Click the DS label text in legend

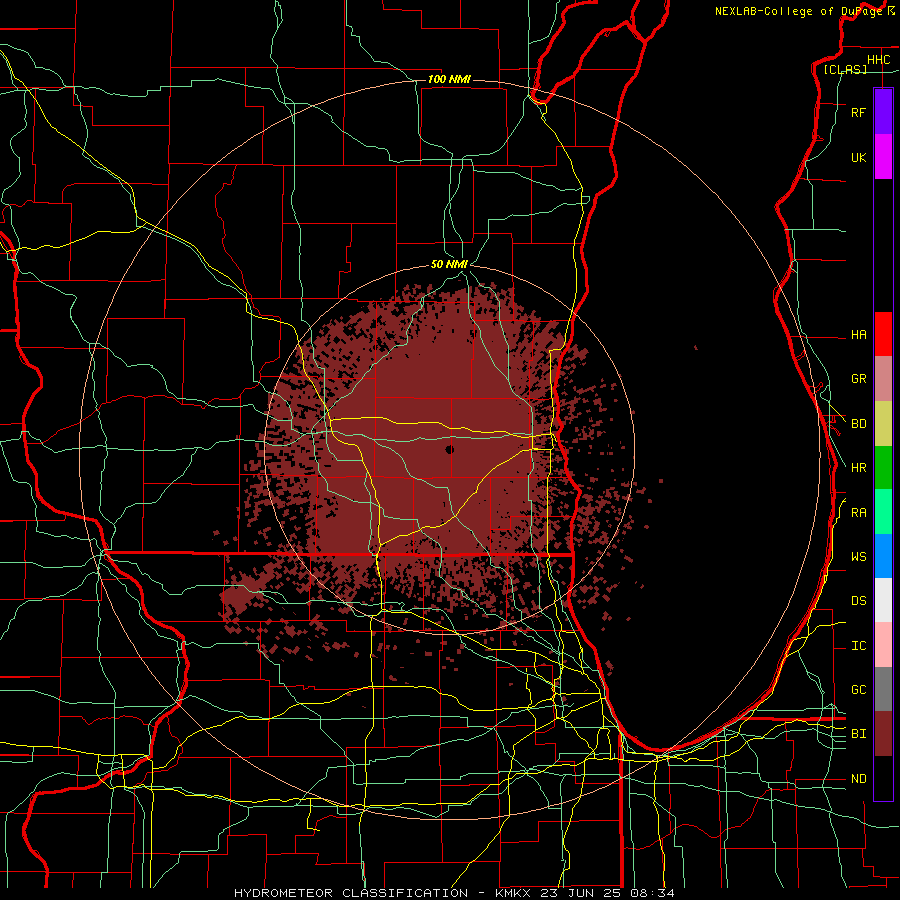[858, 601]
